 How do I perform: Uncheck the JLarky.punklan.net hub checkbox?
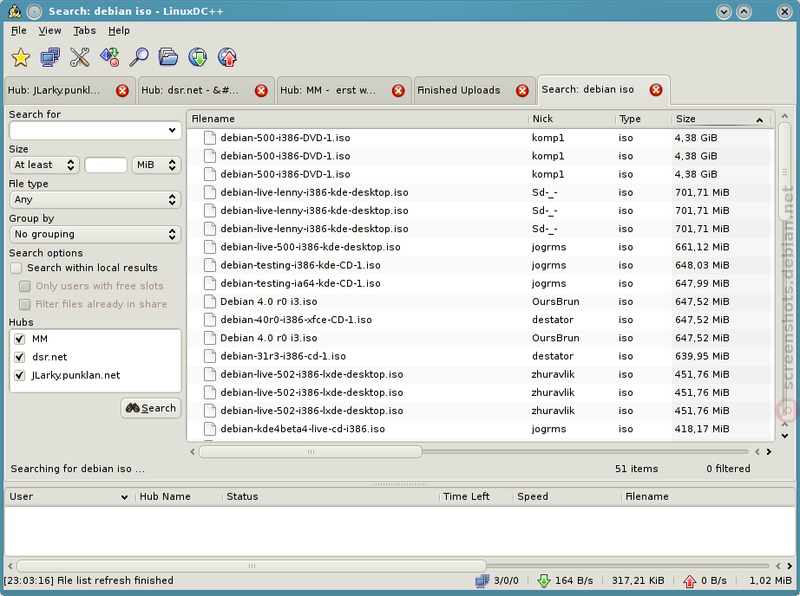[20, 376]
